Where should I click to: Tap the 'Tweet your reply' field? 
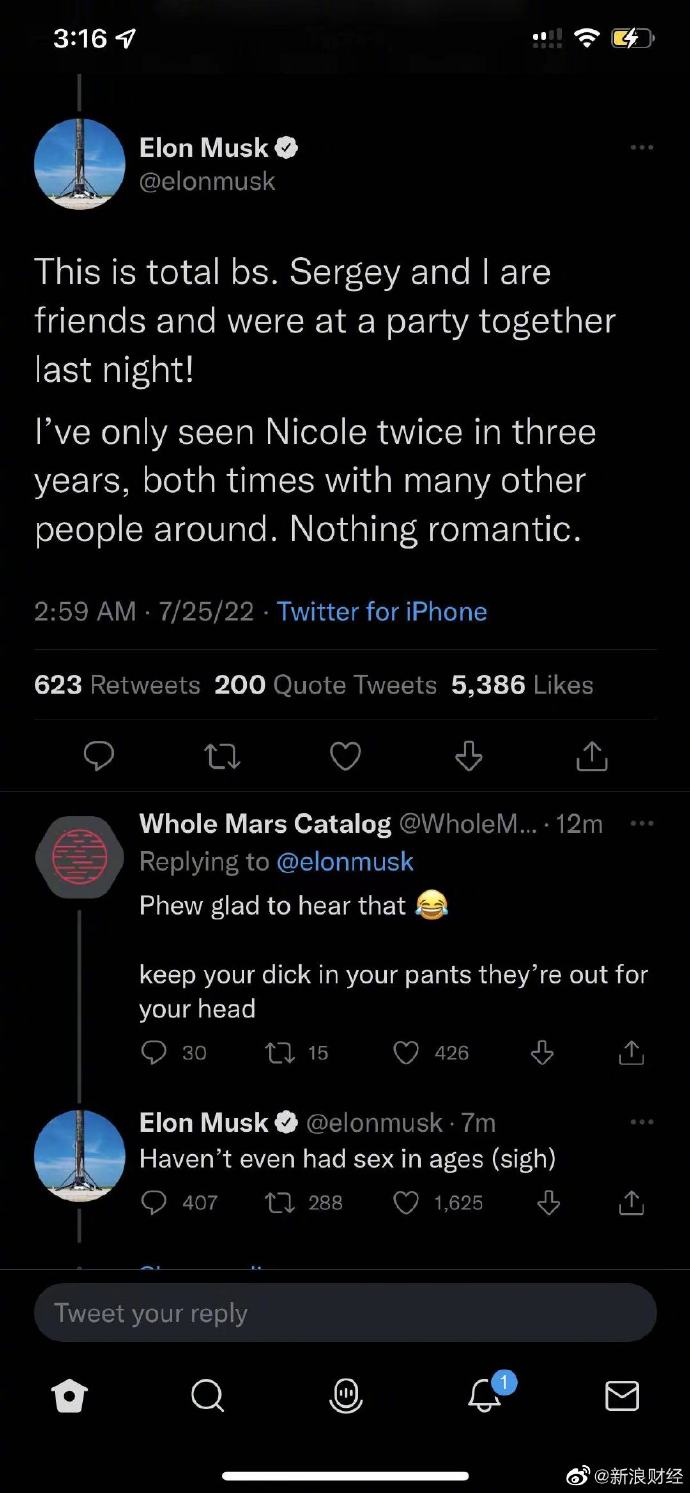click(x=345, y=1313)
